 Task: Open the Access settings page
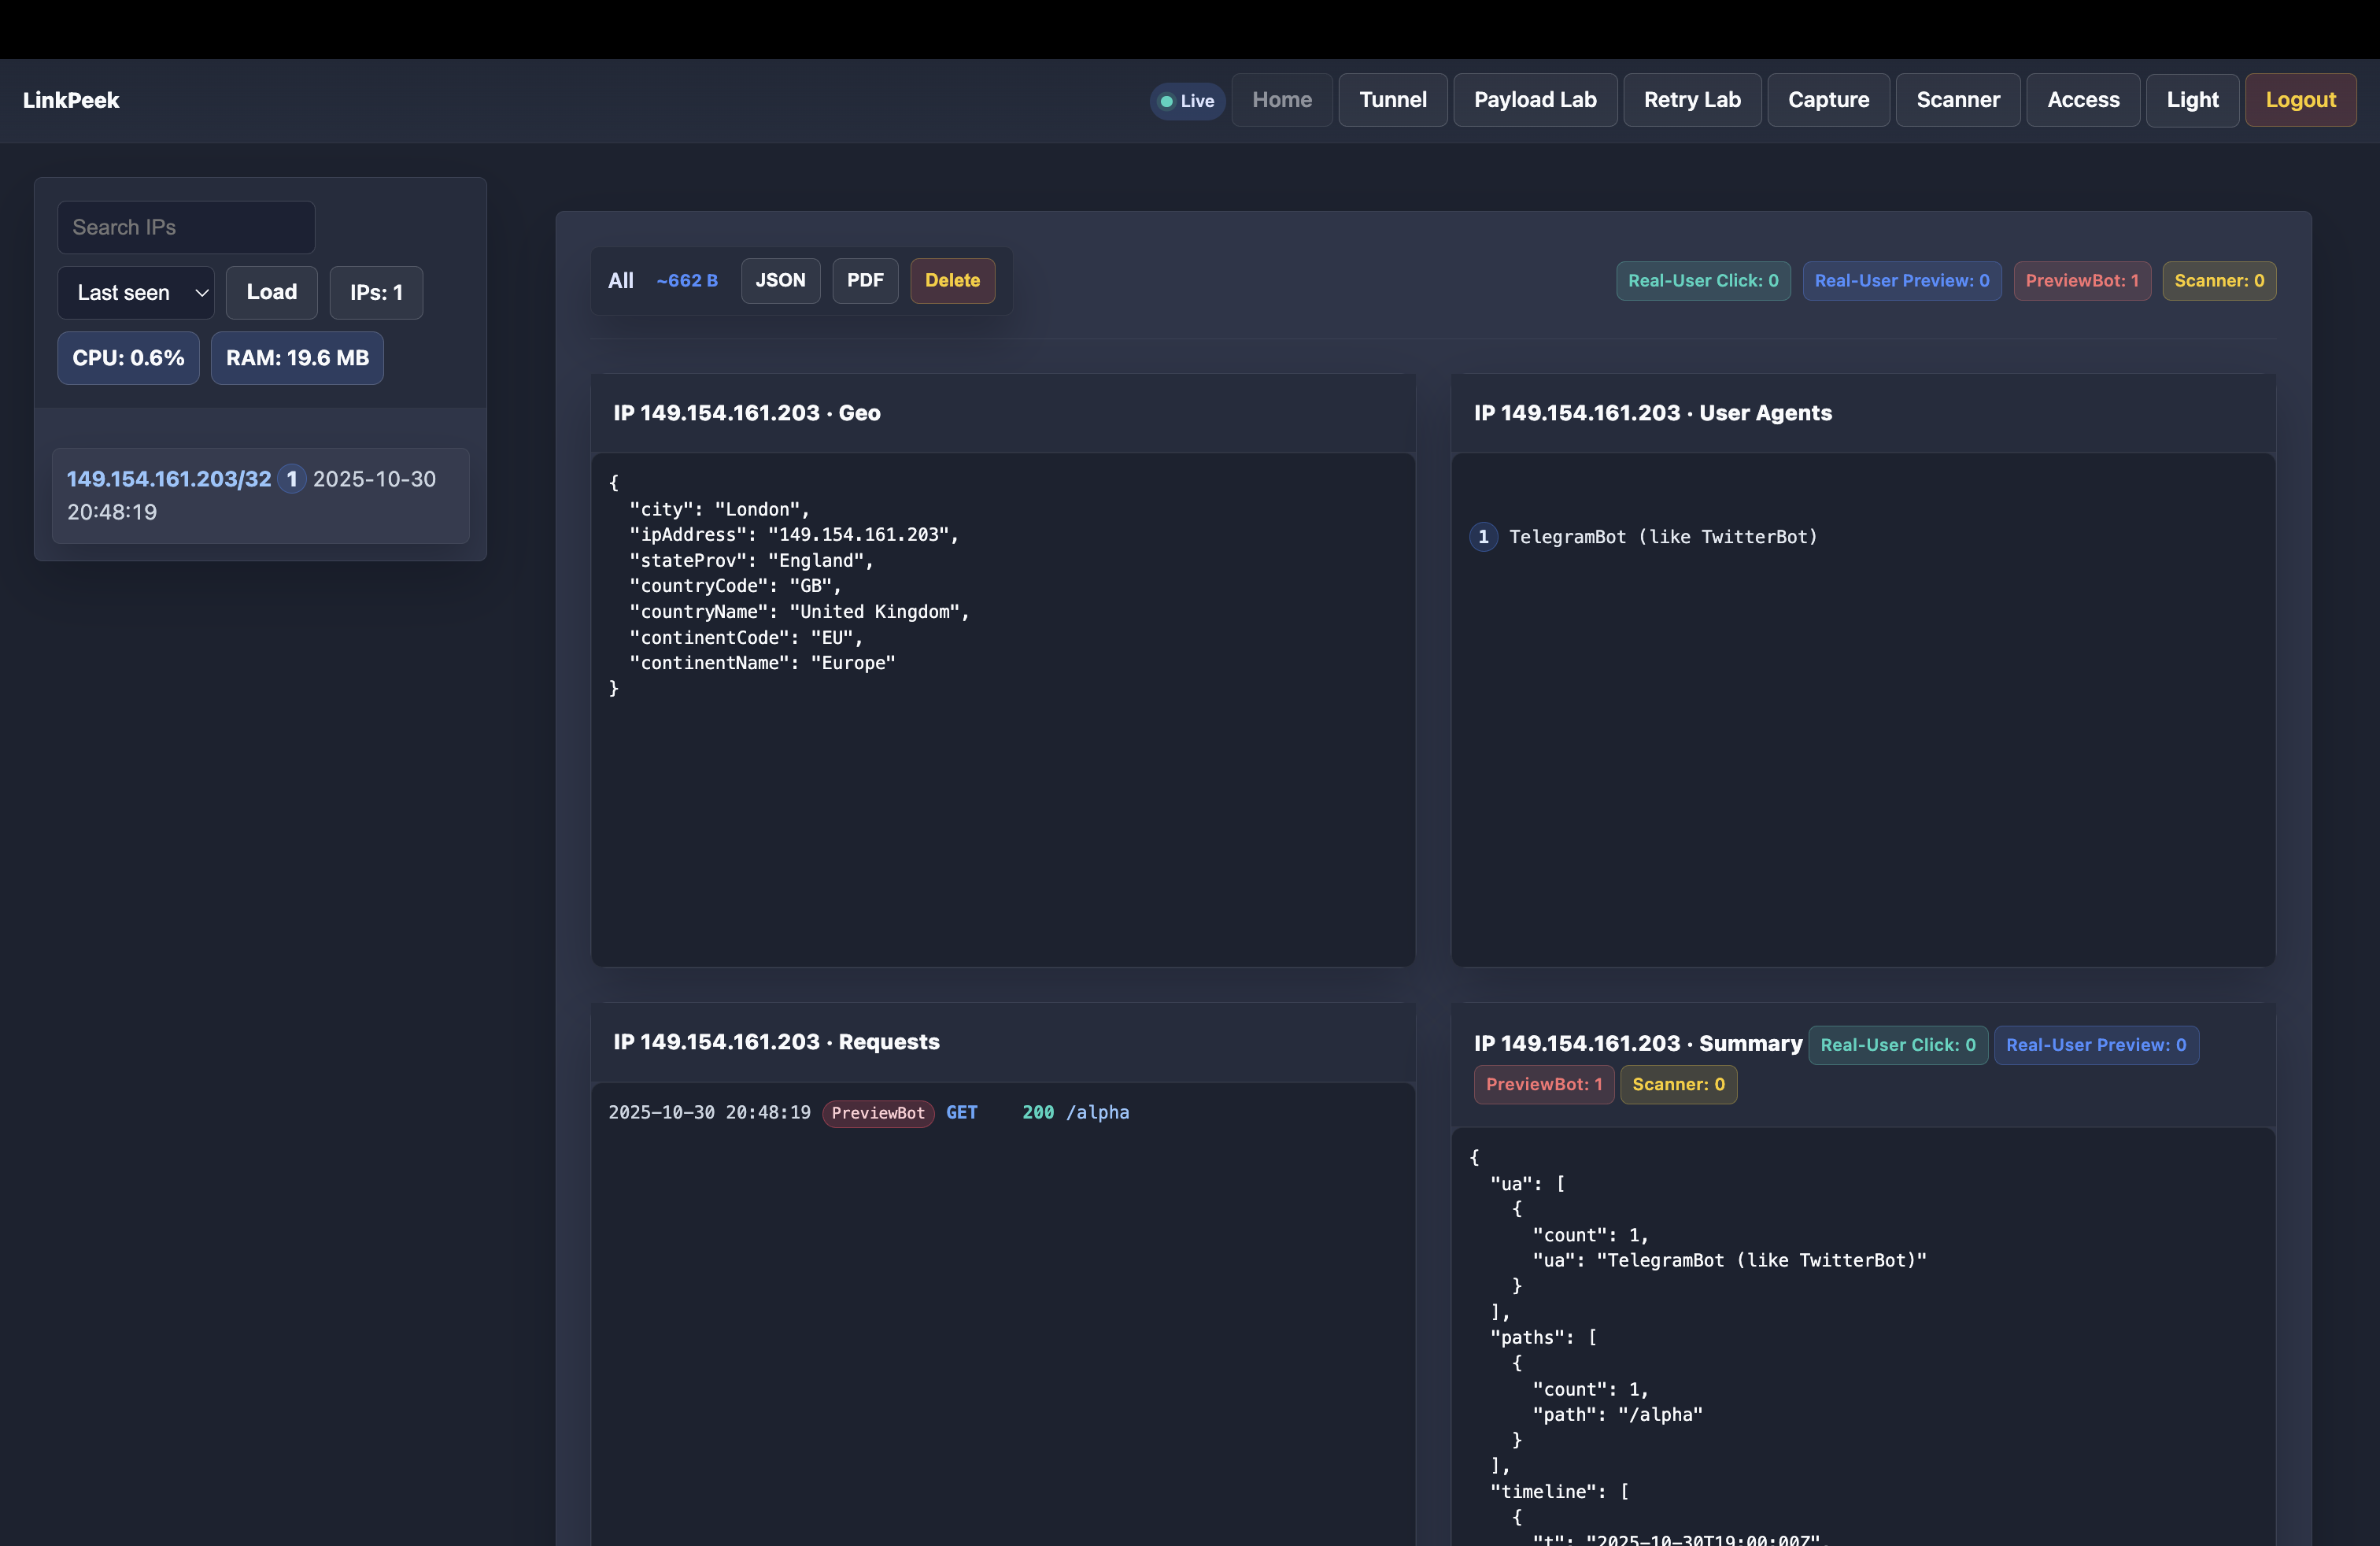point(2082,100)
